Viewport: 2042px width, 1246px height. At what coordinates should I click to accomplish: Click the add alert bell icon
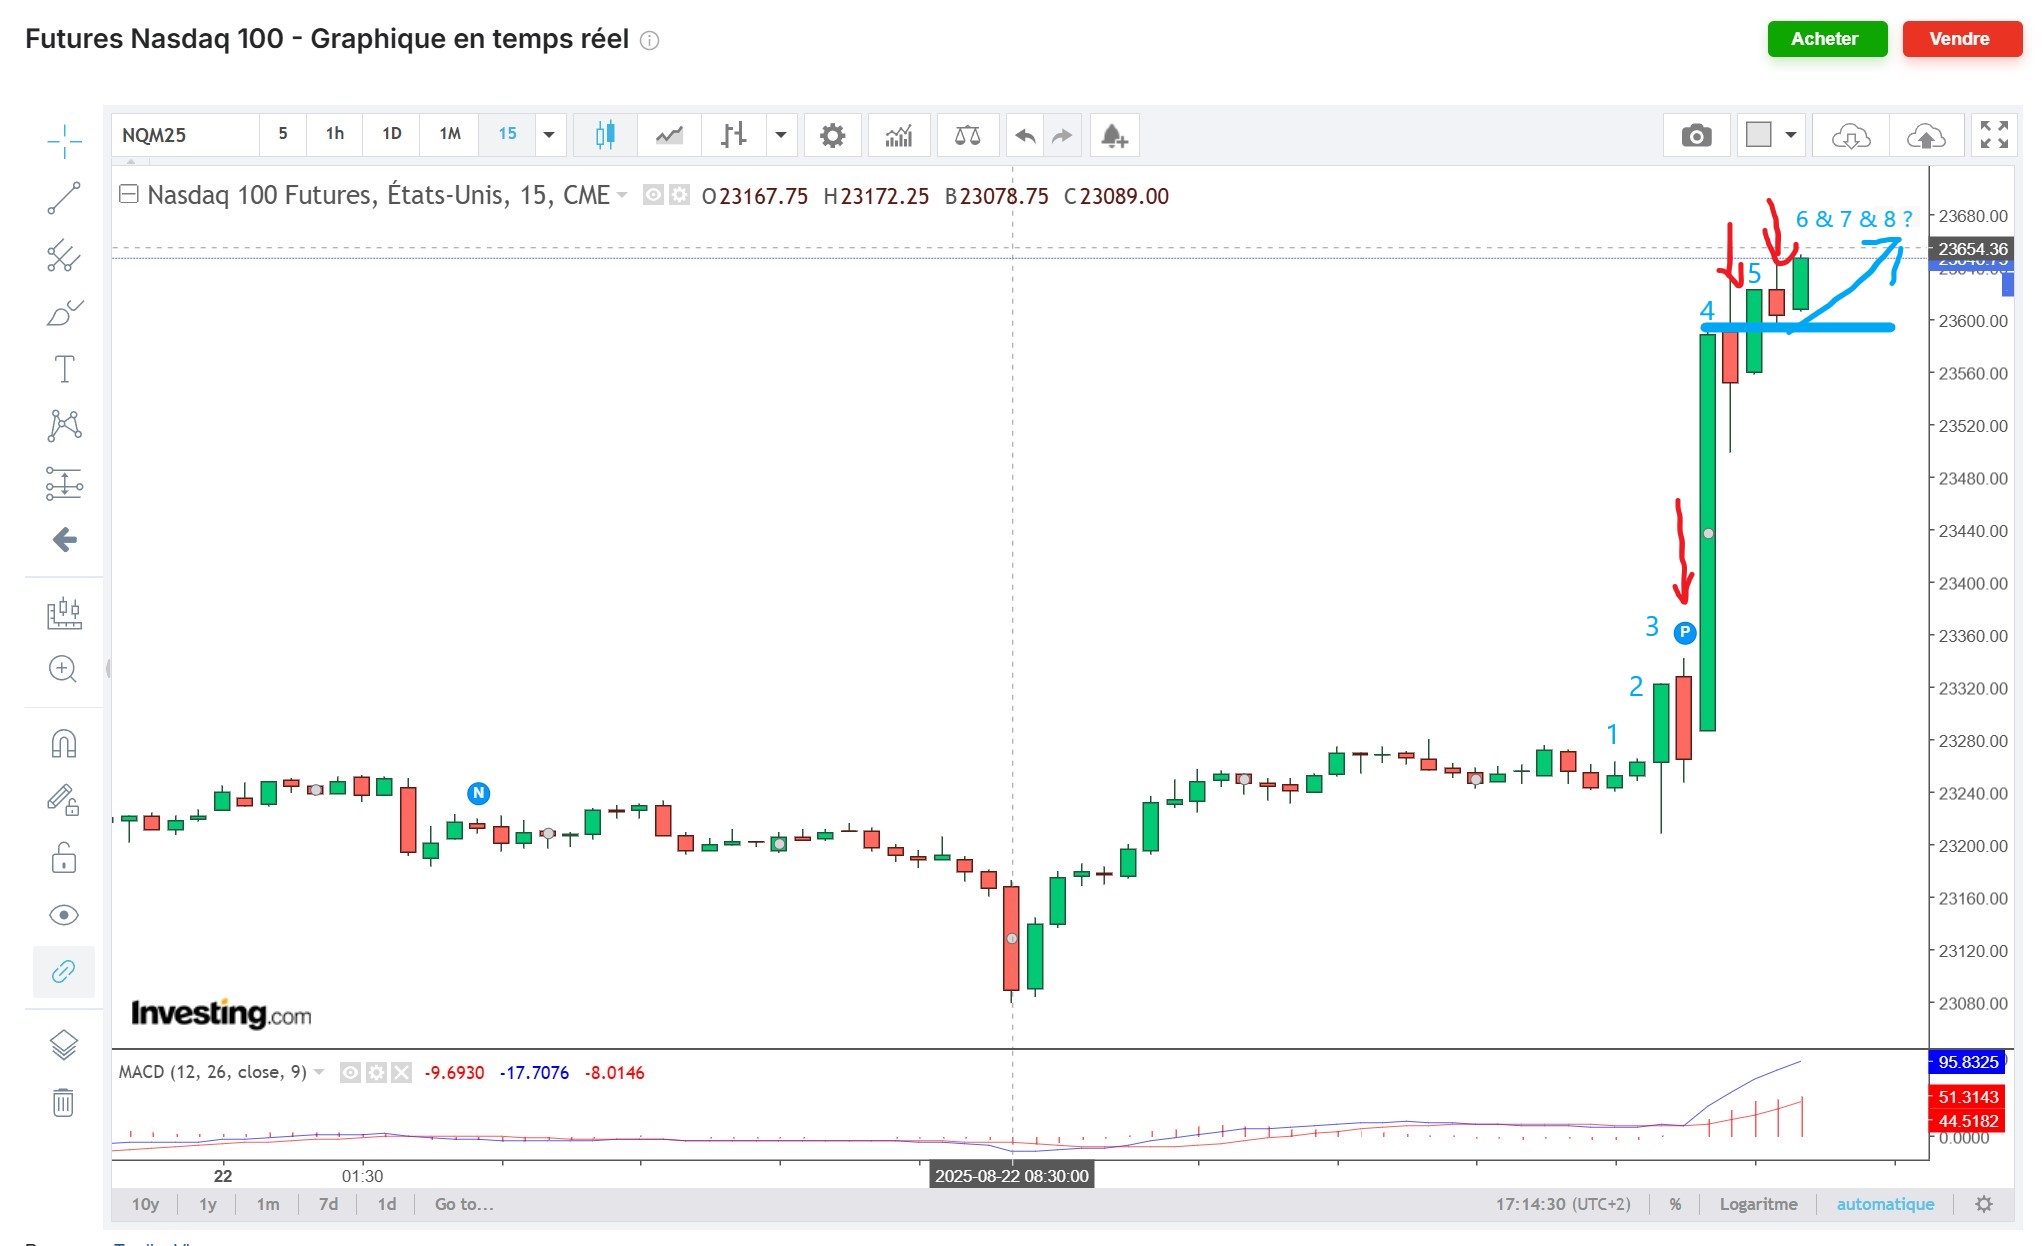[x=1114, y=135]
